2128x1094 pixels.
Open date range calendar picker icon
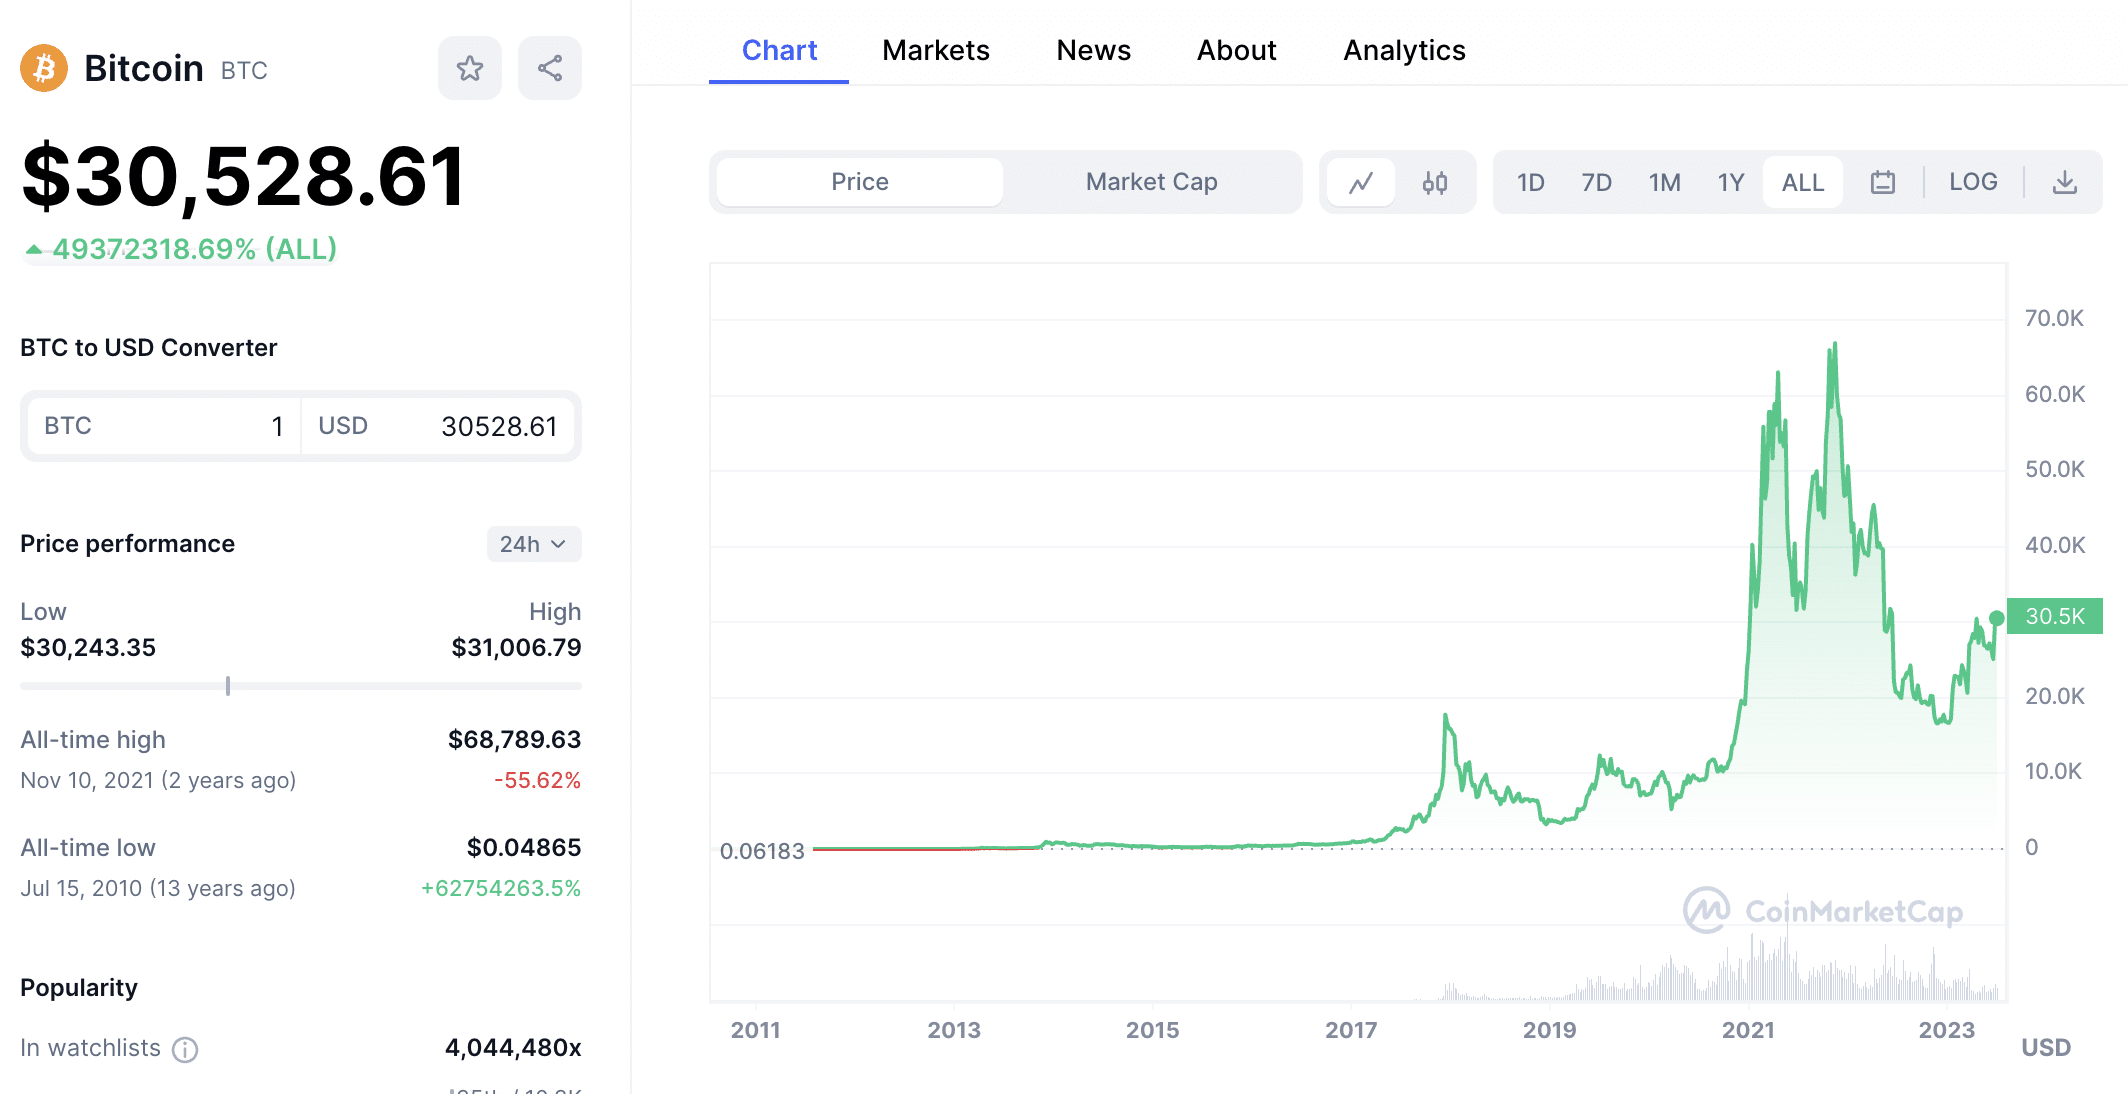click(1882, 181)
